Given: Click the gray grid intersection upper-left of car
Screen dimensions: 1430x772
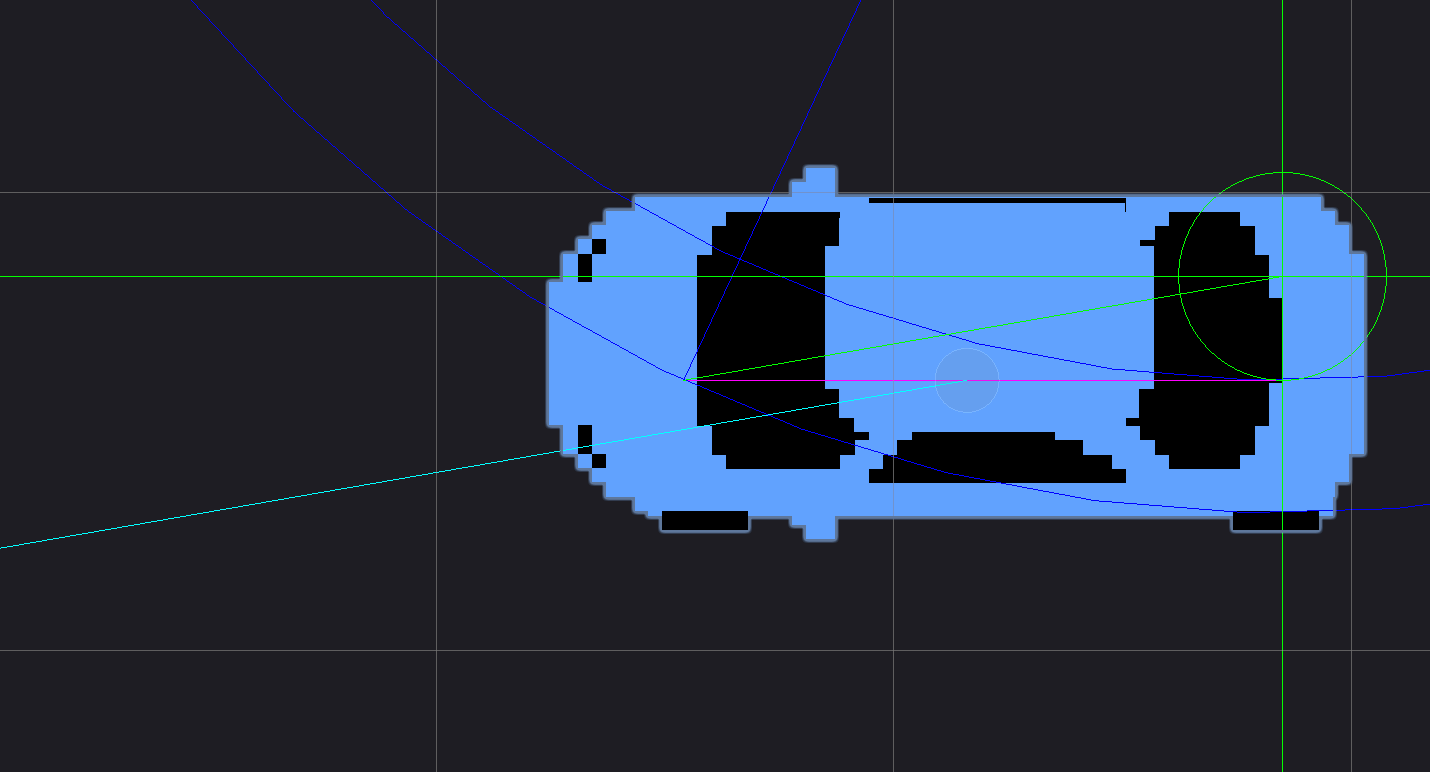Looking at the screenshot, I should coord(436,193).
